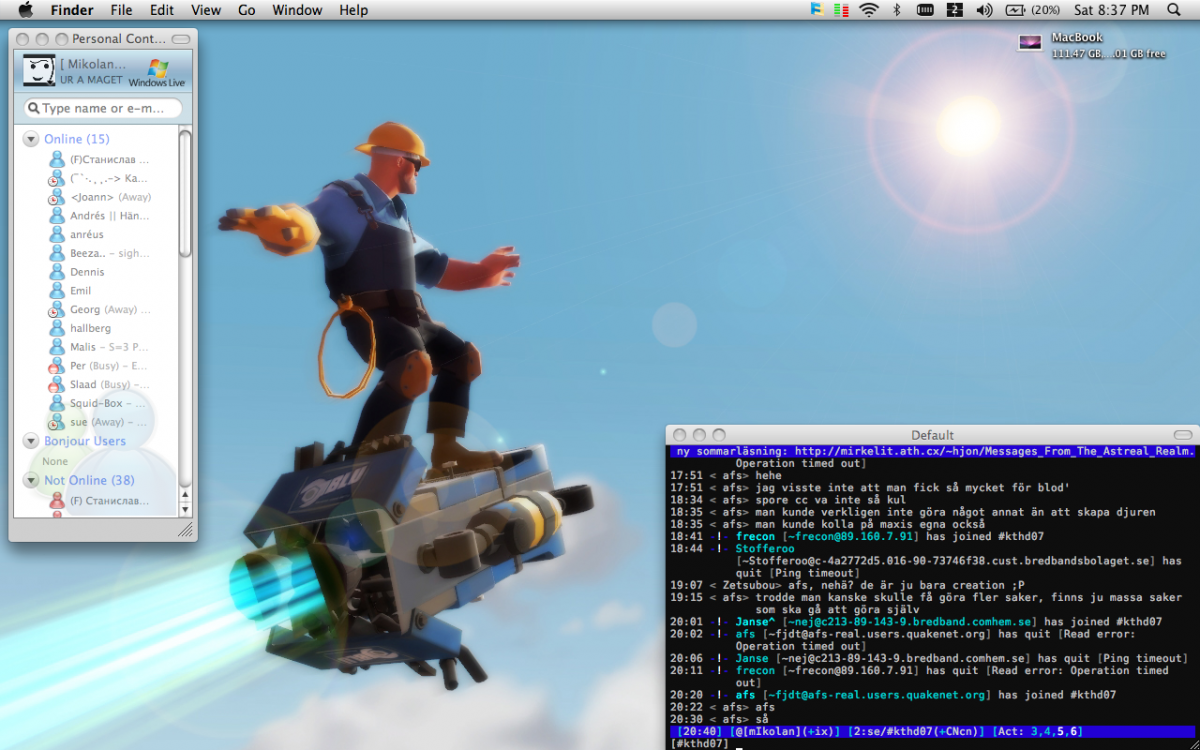1200x750 pixels.
Task: Click the contact name search field
Action: click(x=103, y=108)
